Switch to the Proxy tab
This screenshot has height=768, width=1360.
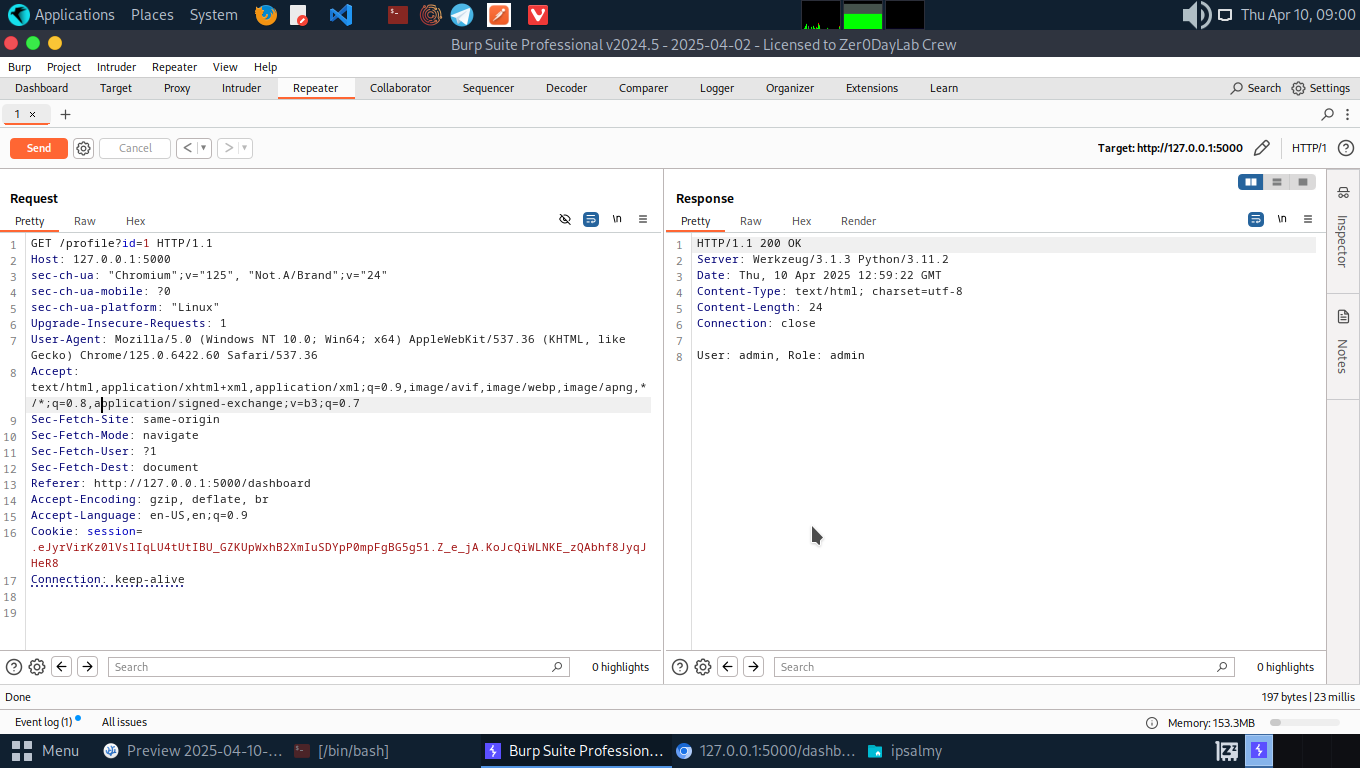(177, 88)
